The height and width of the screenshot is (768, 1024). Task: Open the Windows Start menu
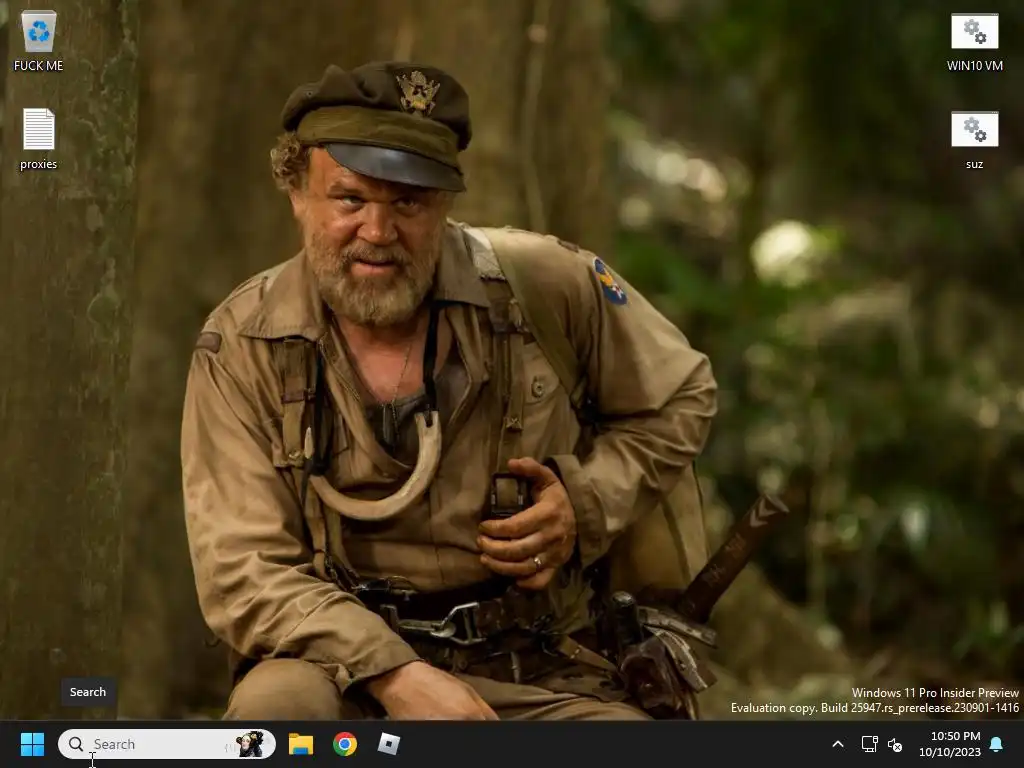32,744
